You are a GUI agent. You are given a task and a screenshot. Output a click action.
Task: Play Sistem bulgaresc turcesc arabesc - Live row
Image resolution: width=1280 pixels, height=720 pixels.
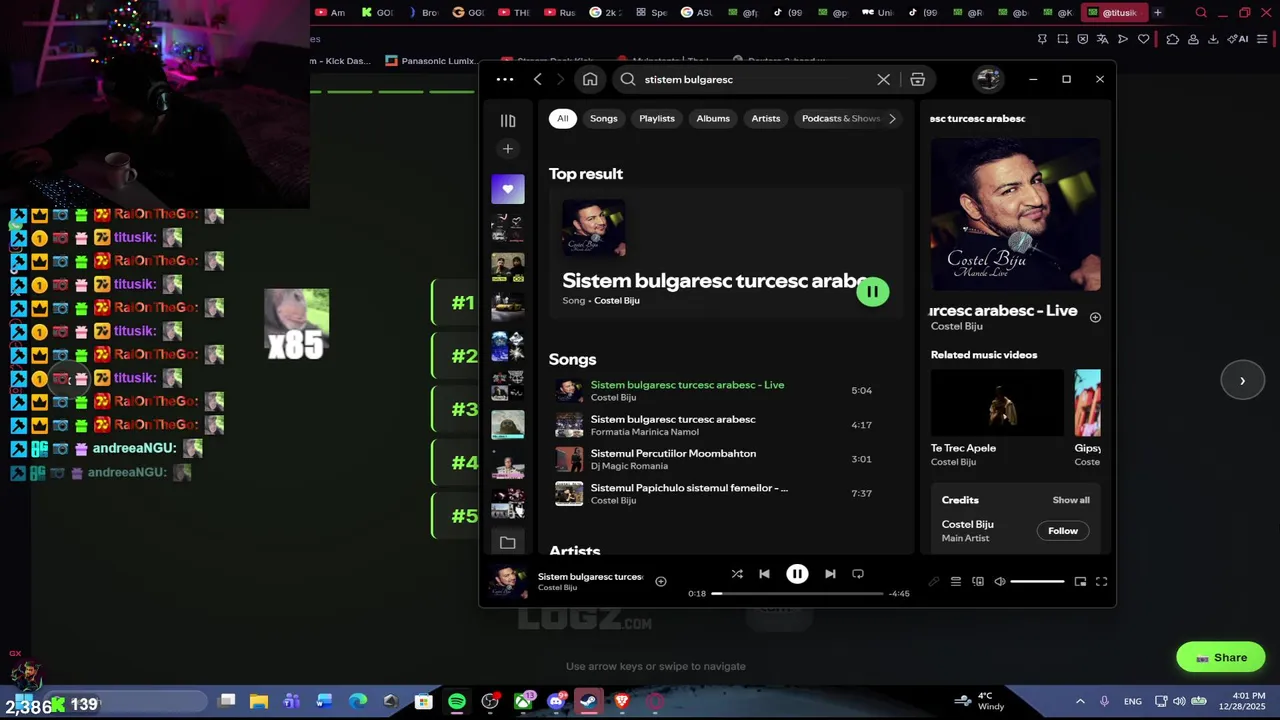[726, 391]
